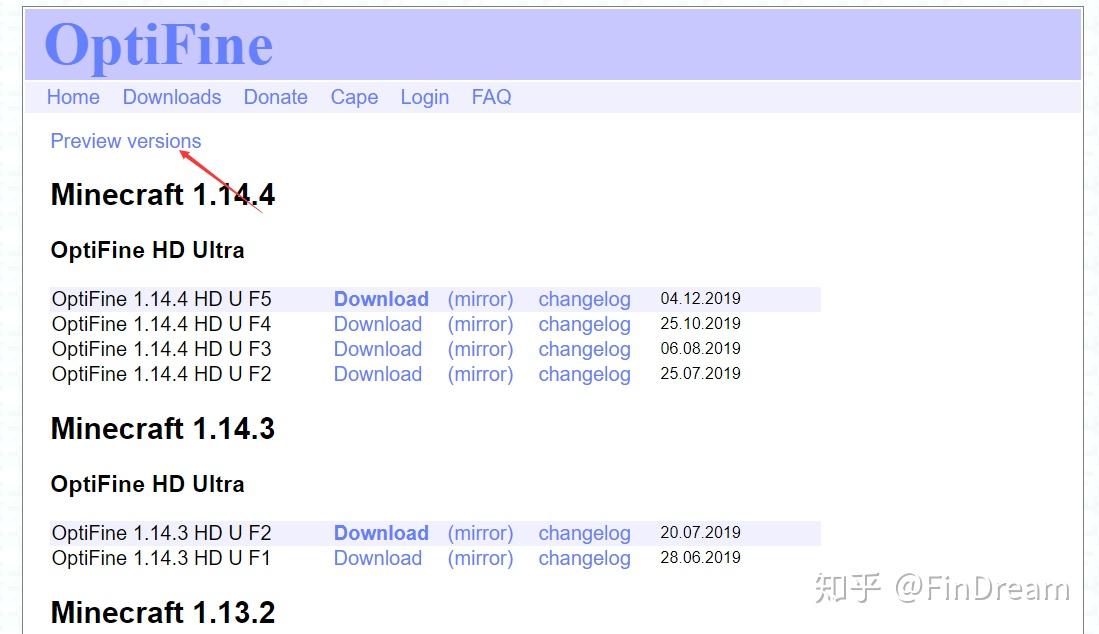Open mirror link for 1.14.4 HD U F2
The height and width of the screenshot is (634, 1099).
click(481, 374)
